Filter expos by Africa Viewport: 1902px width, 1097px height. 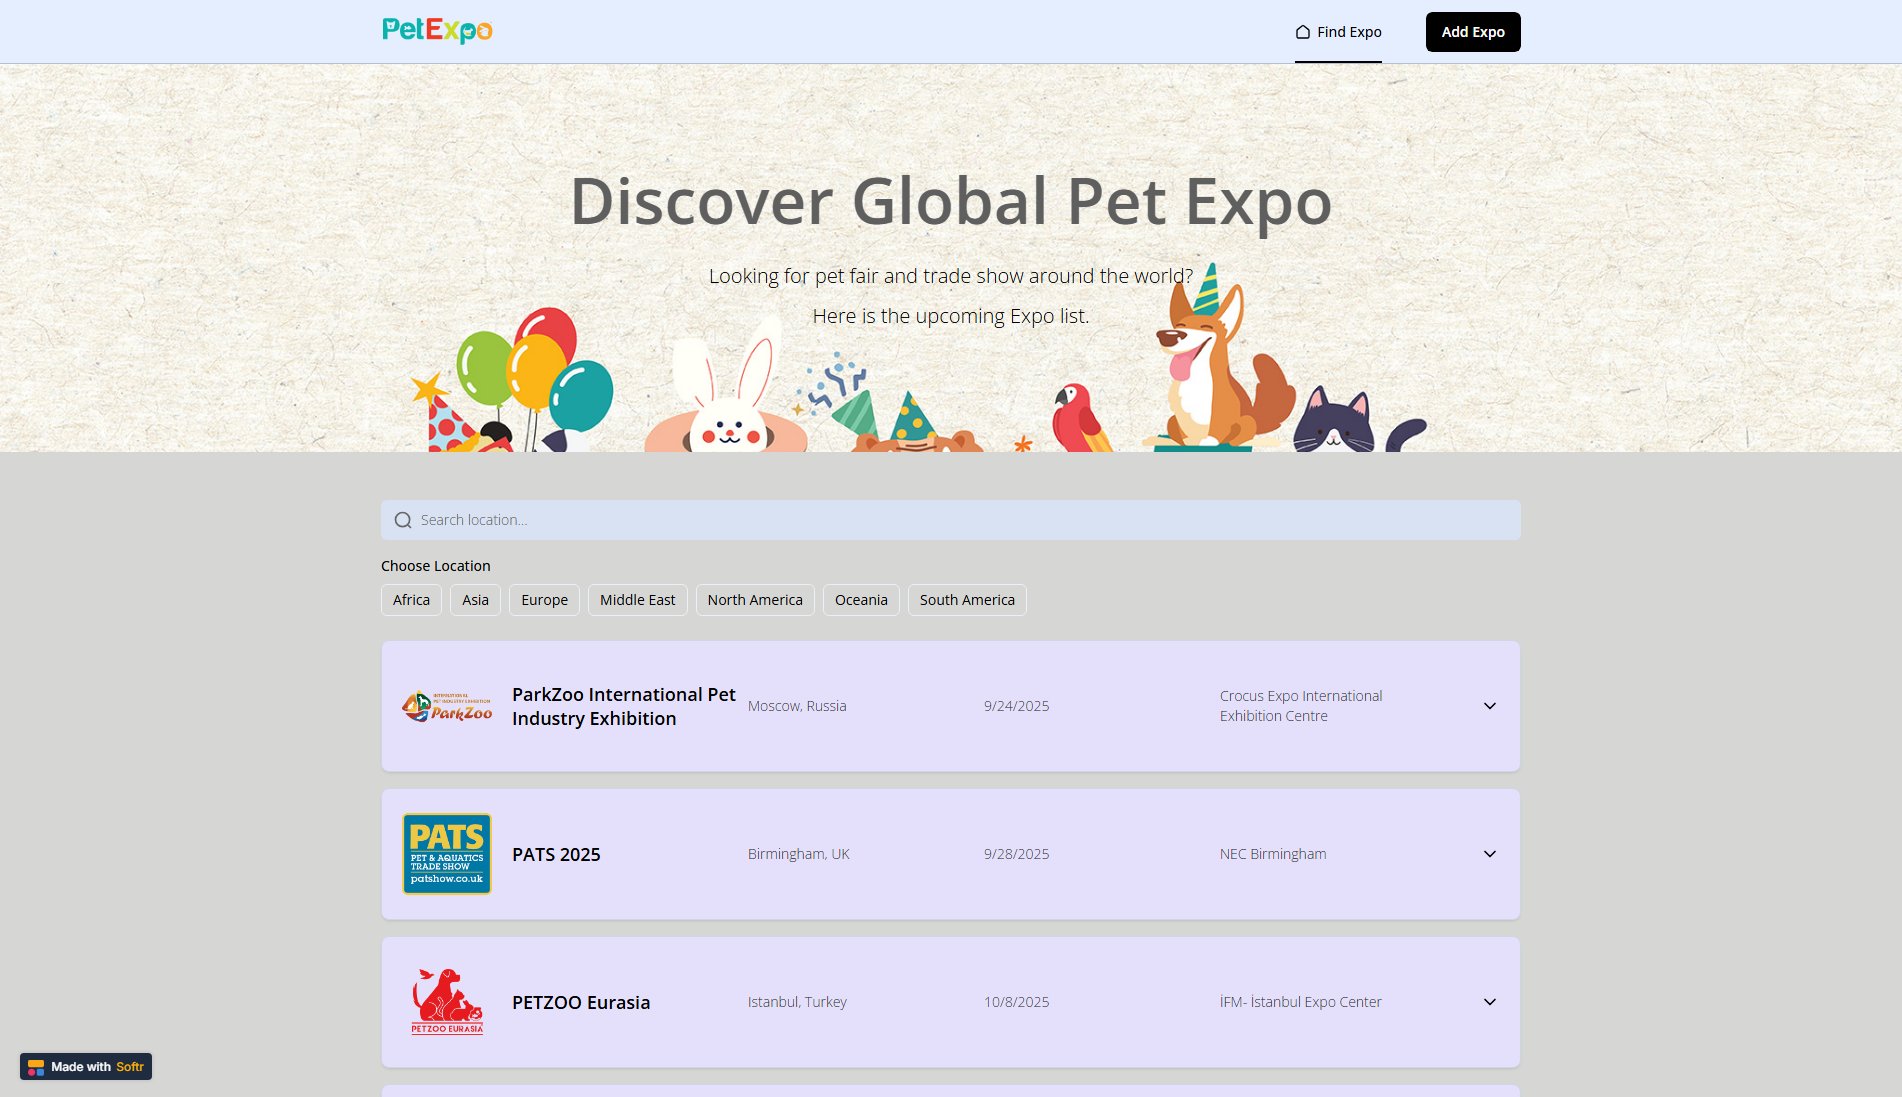coord(411,600)
